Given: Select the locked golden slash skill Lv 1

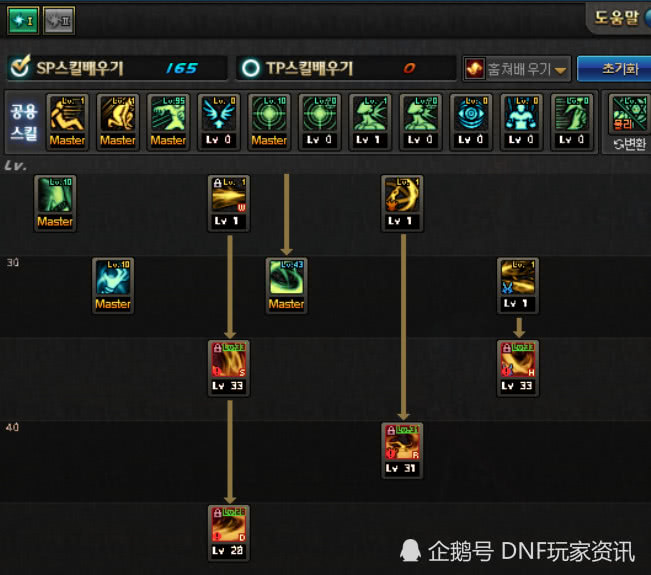Looking at the screenshot, I should pyautogui.click(x=229, y=203).
